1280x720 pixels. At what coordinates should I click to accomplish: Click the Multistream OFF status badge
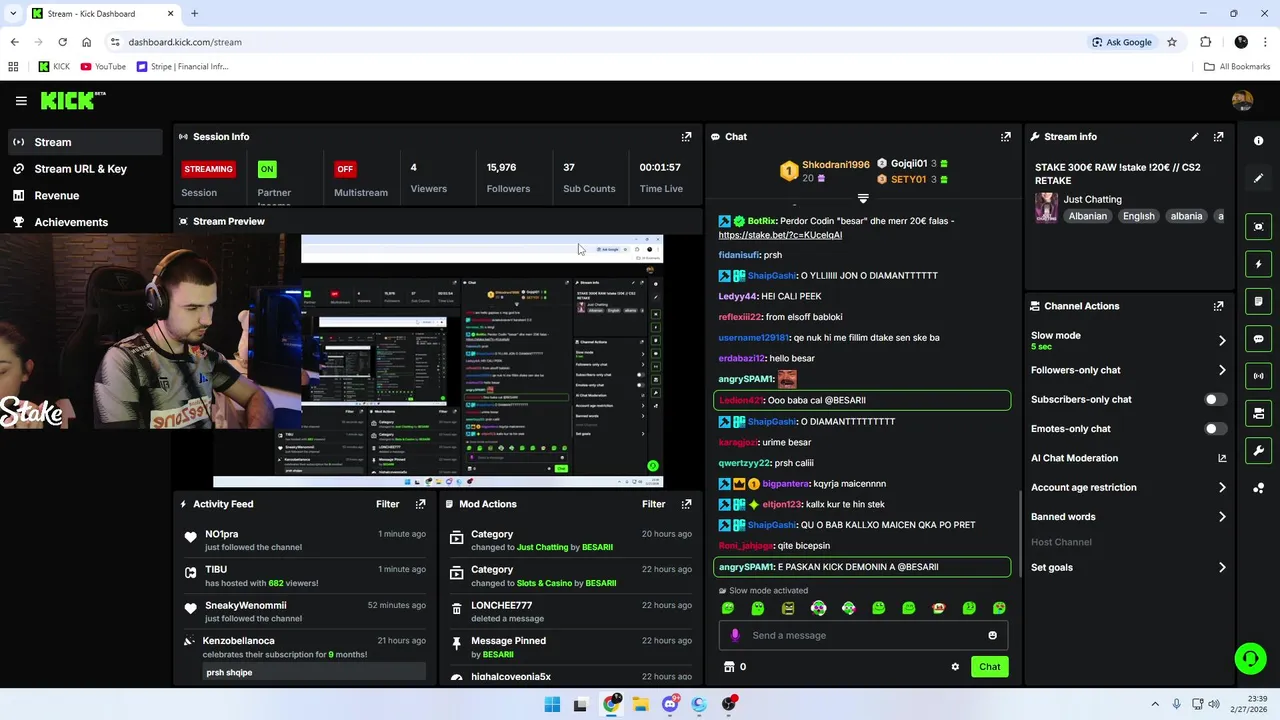tap(345, 169)
